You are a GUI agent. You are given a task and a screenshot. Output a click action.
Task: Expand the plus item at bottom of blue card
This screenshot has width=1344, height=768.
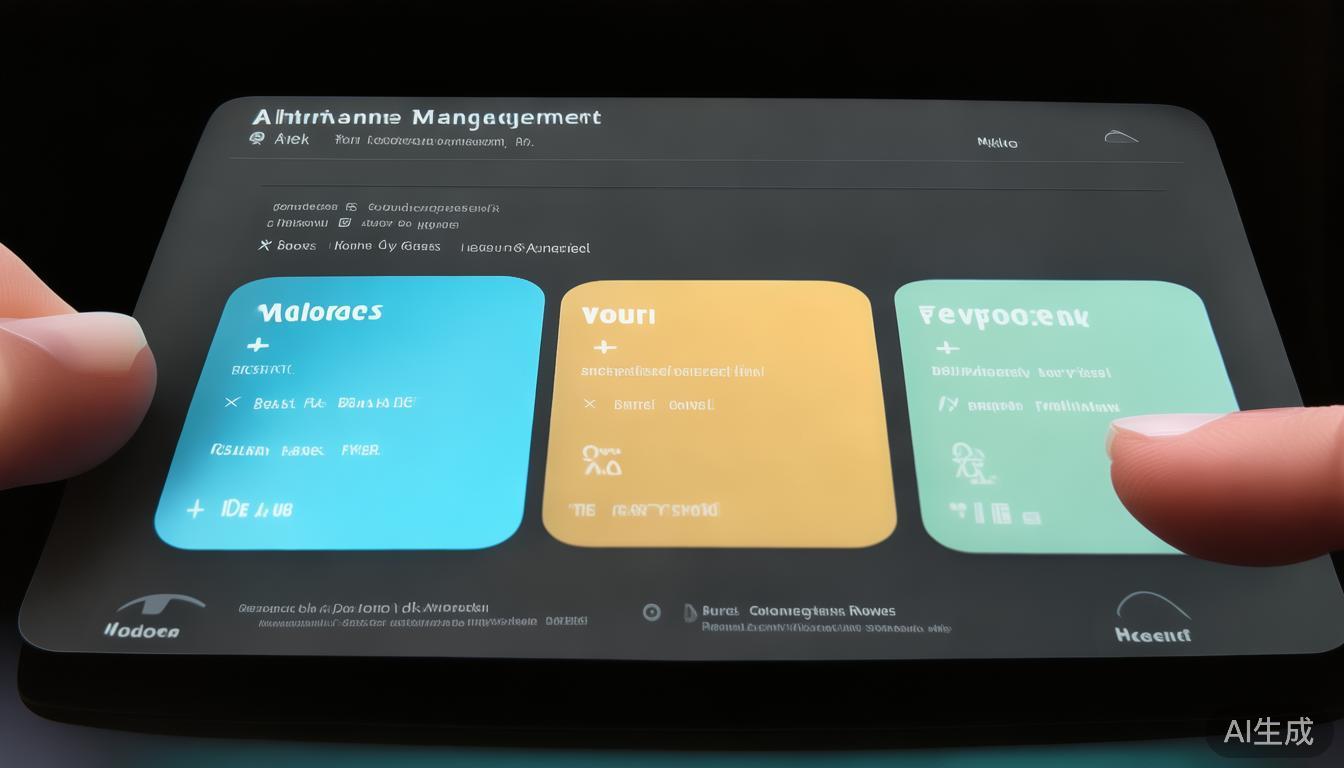coord(195,509)
